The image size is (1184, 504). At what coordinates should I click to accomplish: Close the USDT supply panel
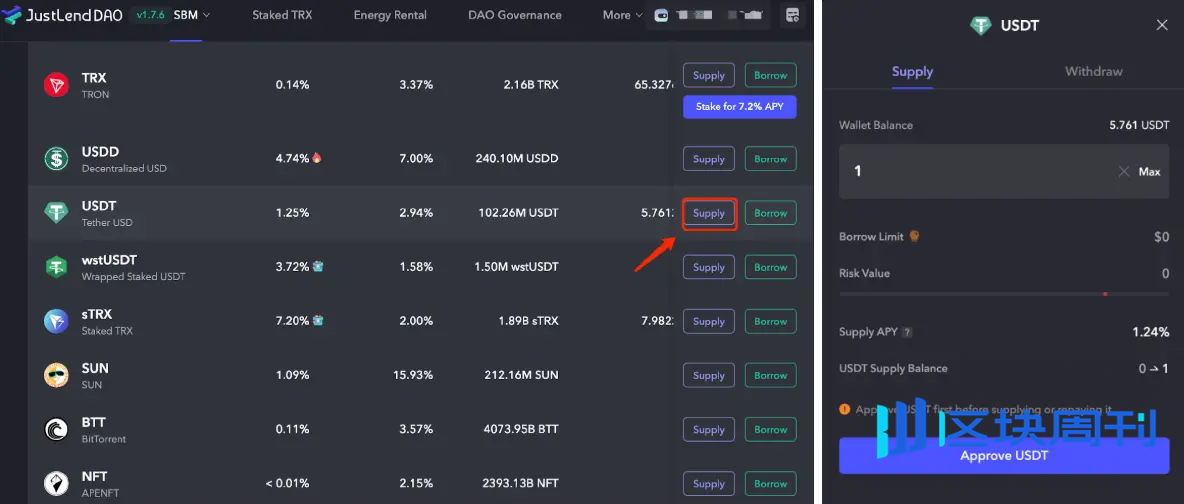[x=1162, y=25]
